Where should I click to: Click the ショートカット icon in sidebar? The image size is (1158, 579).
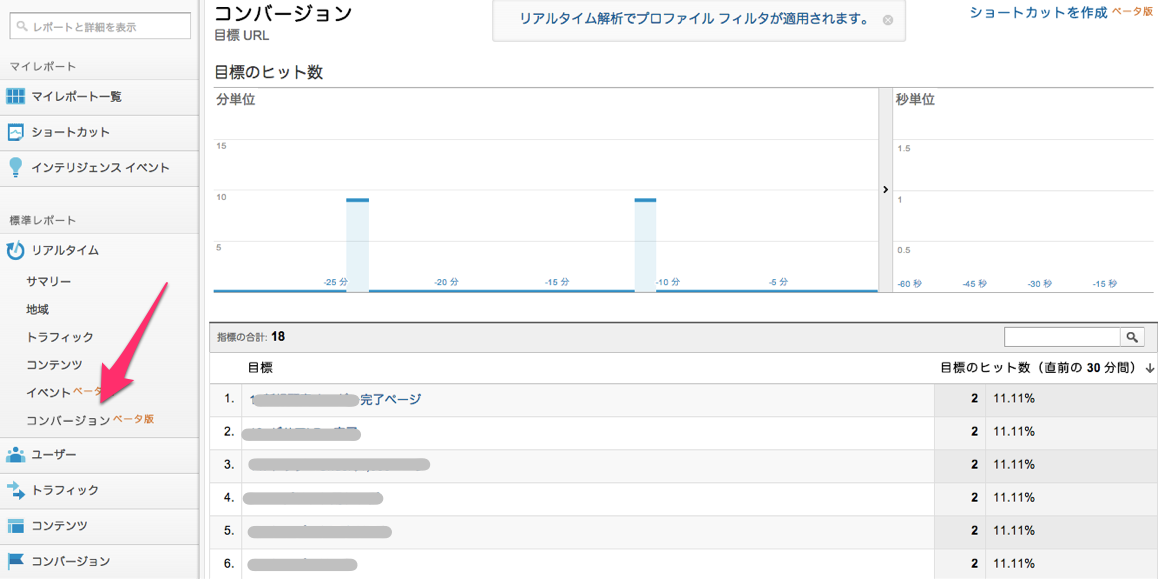pyautogui.click(x=16, y=132)
